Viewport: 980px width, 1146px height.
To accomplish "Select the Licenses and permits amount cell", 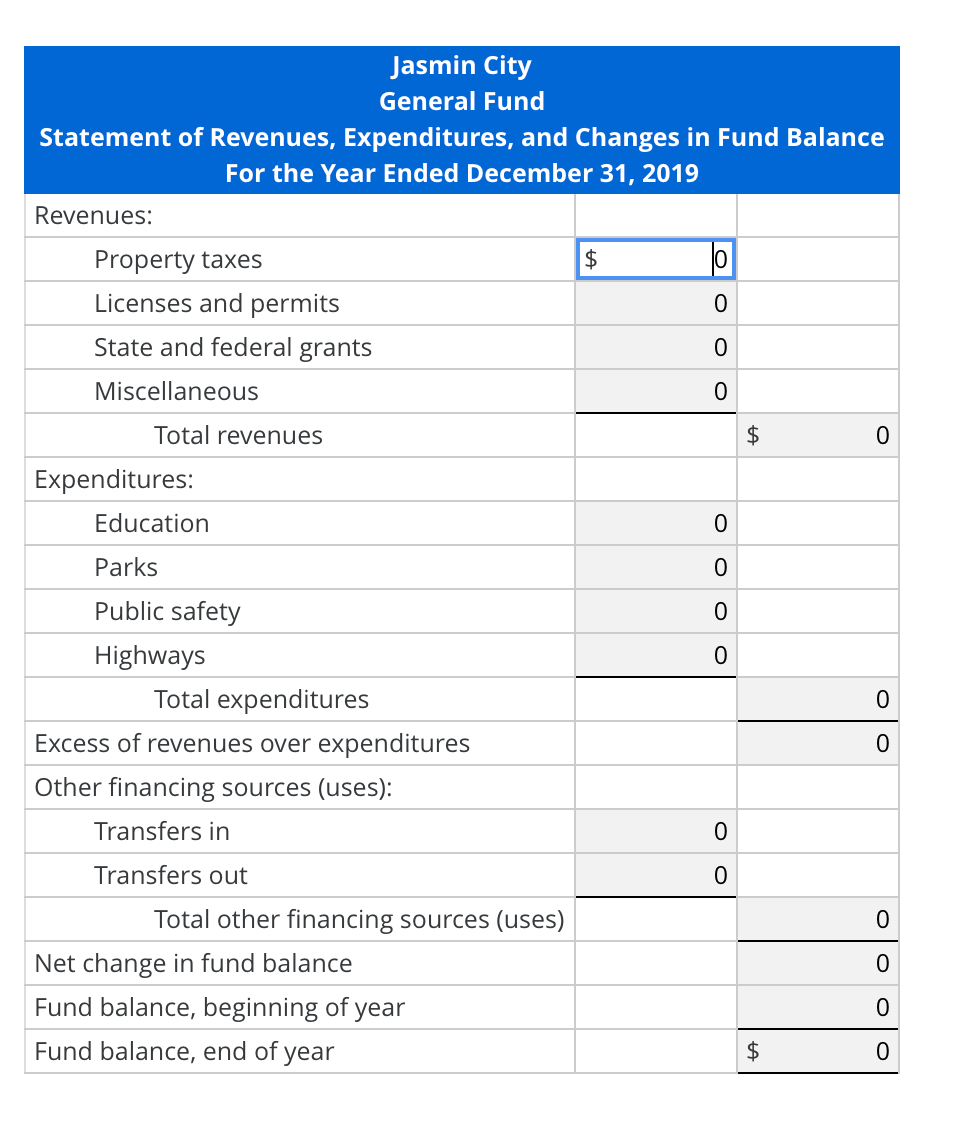I will [x=655, y=303].
